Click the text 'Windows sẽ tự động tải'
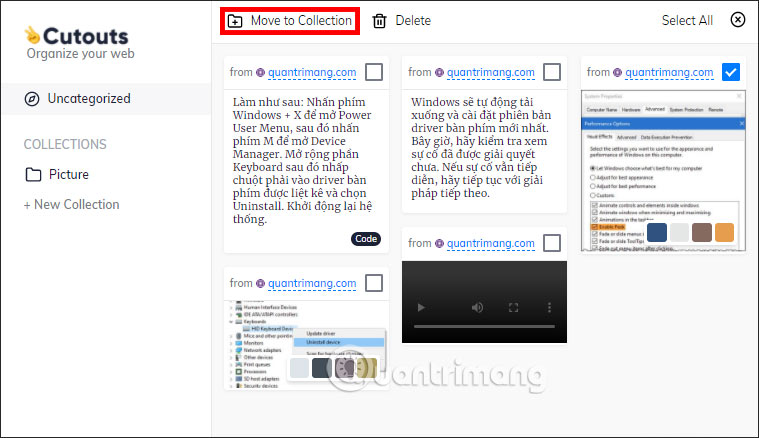 click(472, 102)
